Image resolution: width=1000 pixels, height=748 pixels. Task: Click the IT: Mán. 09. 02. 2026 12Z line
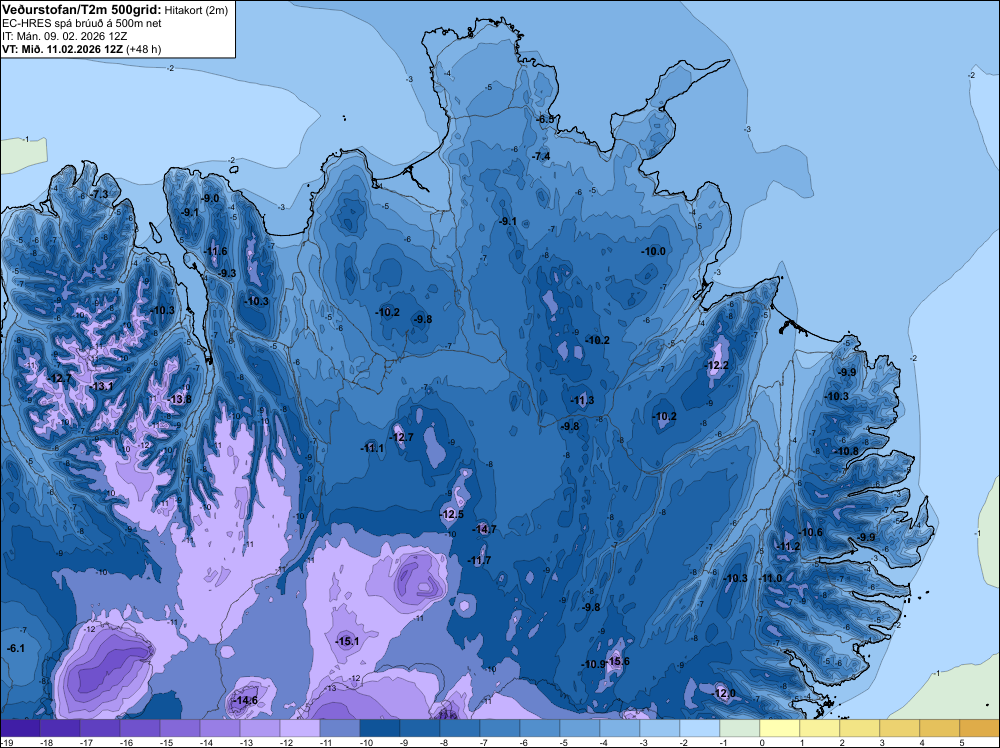[x=64, y=36]
